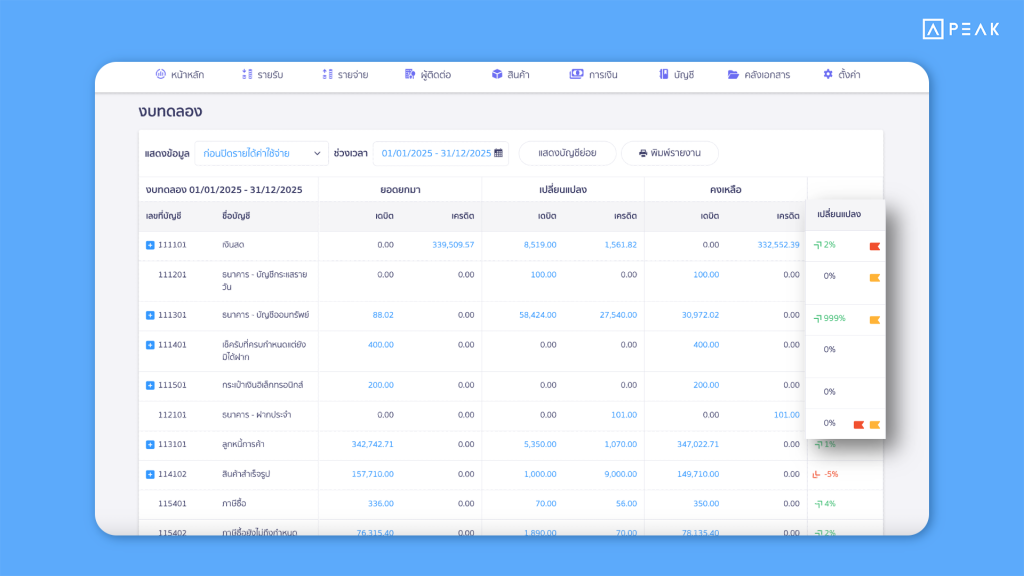
Task: Click the orange flag in 111201 row
Action: click(874, 278)
